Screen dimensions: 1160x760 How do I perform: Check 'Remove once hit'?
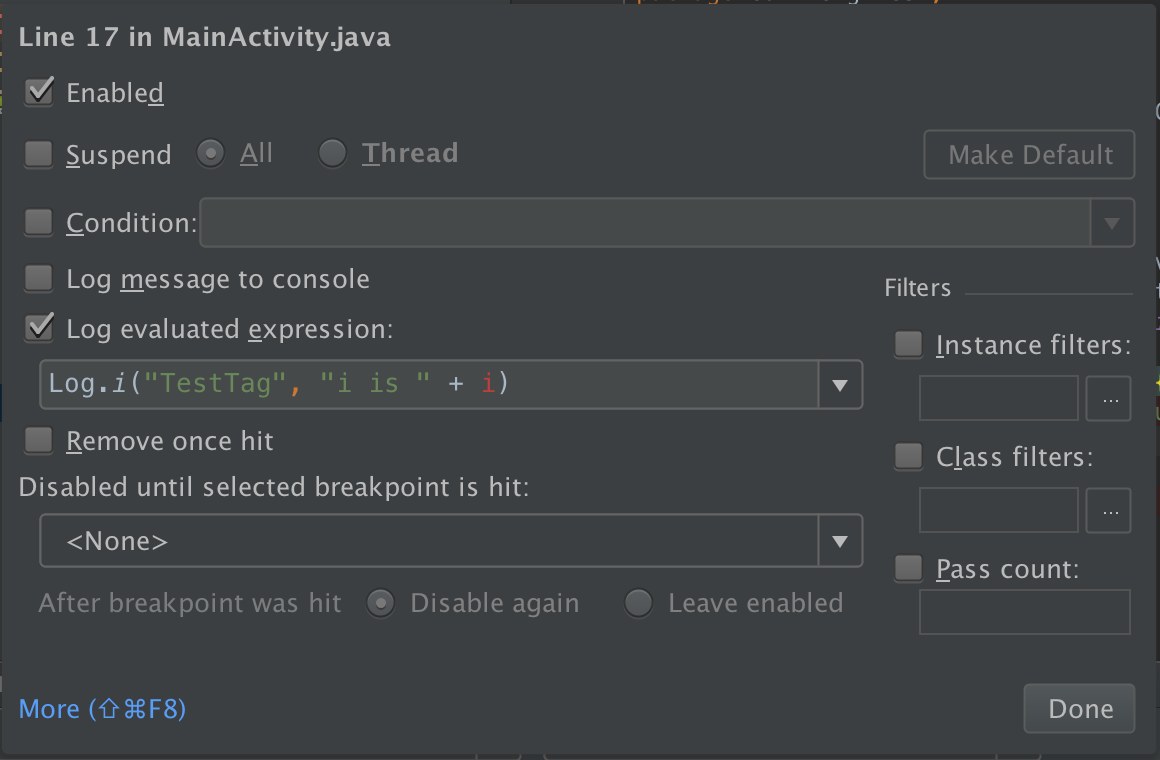pos(37,439)
